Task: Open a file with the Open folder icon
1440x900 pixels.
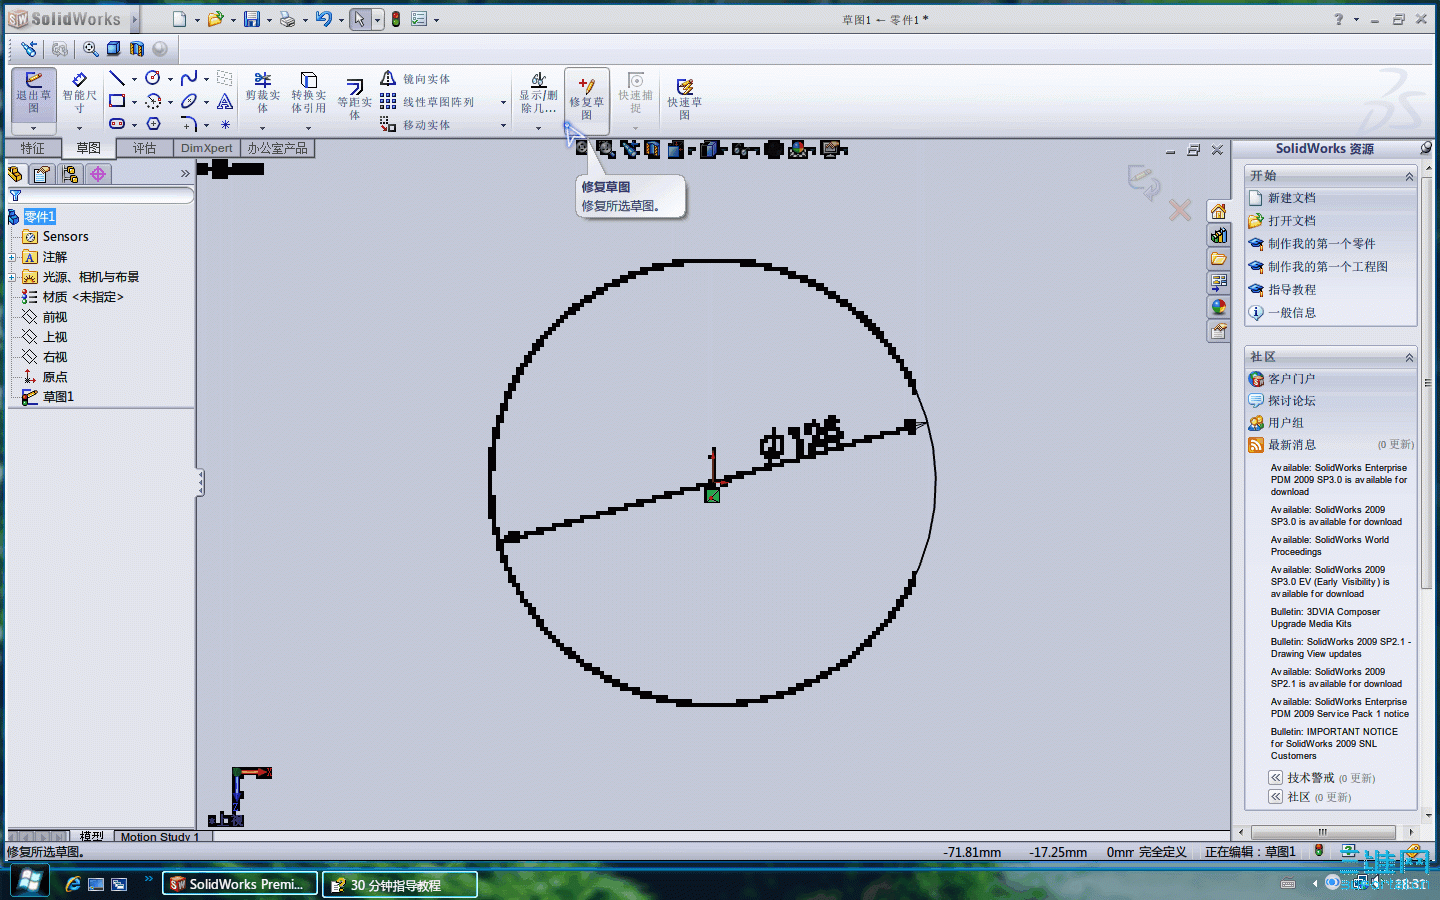Action: point(215,19)
